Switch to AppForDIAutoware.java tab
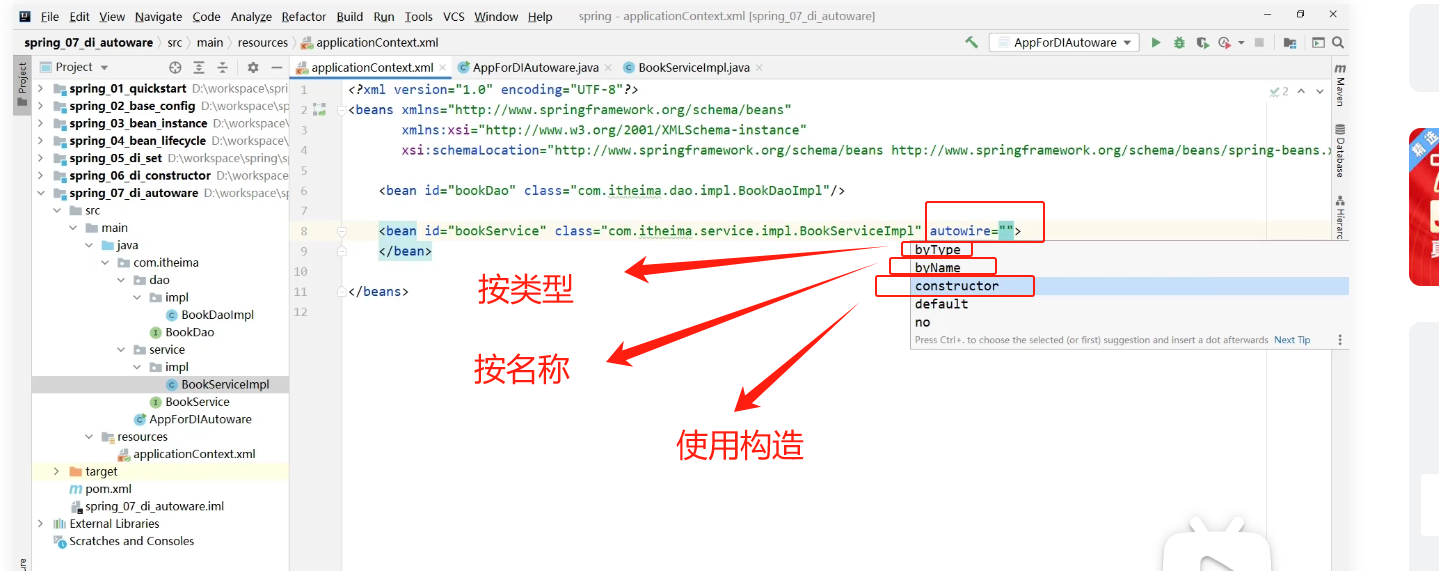Screen dimensions: 1439x571 (x=535, y=68)
